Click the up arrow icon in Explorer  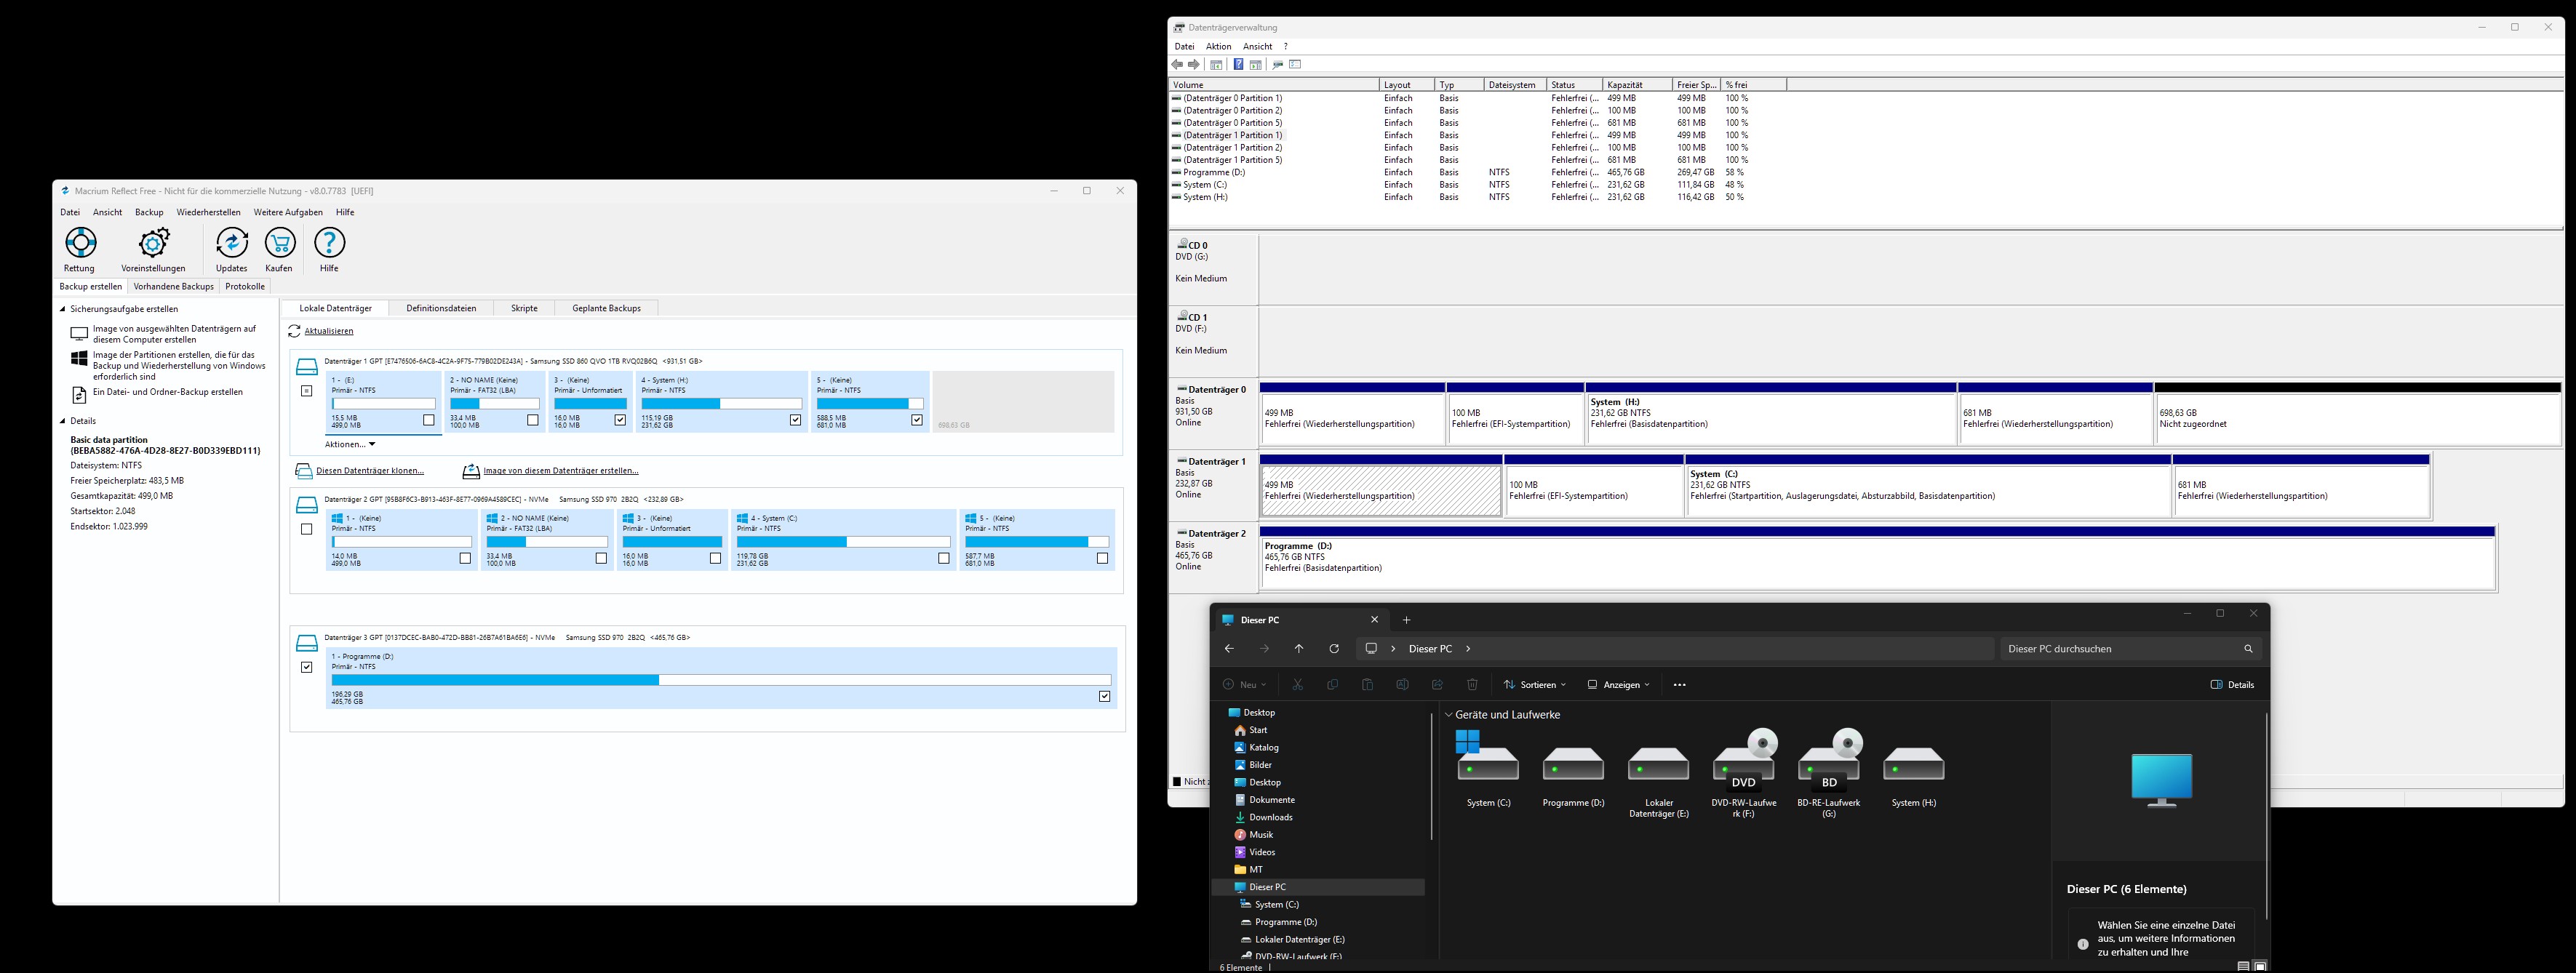1298,649
